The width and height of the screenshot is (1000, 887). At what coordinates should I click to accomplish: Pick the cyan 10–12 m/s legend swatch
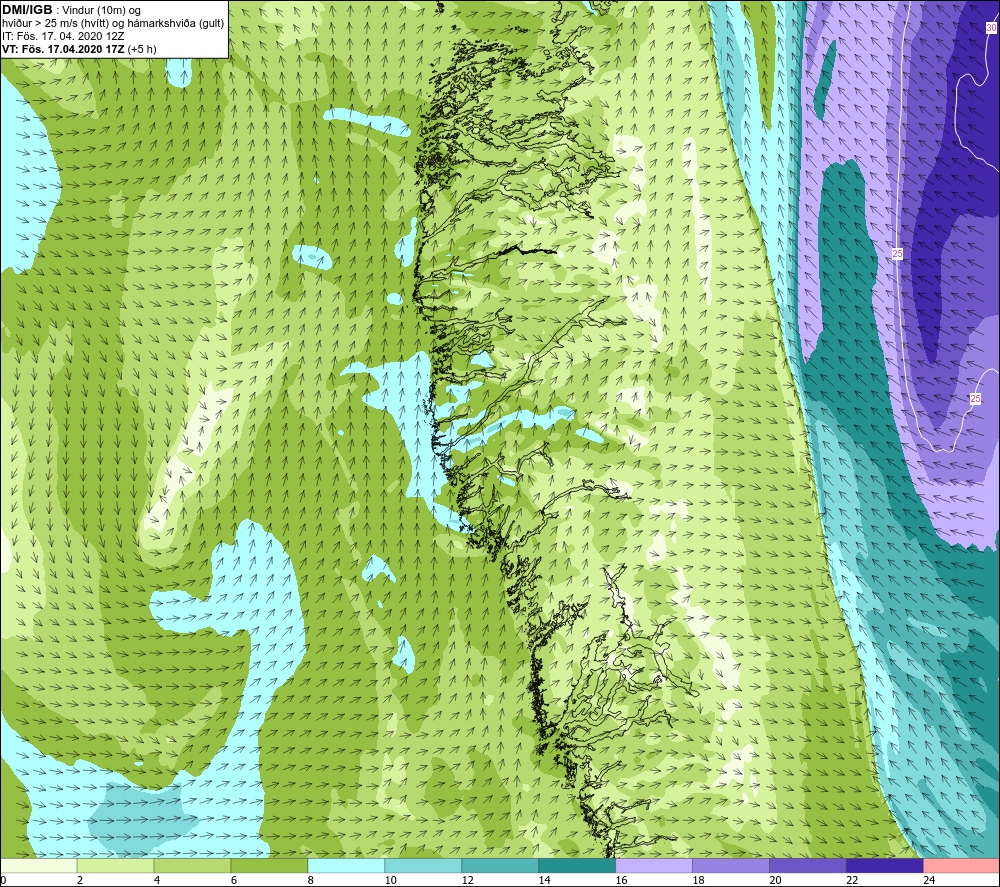(423, 865)
